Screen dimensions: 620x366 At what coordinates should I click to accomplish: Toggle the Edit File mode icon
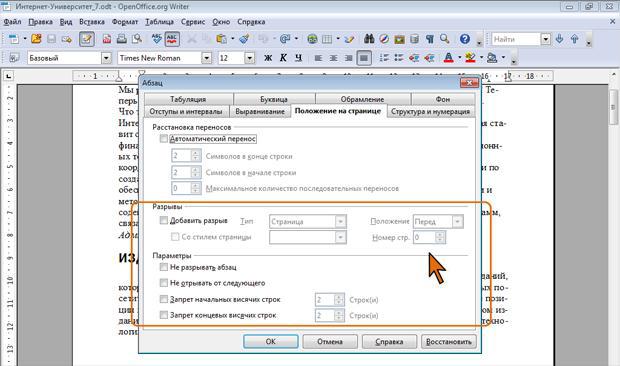(87, 39)
